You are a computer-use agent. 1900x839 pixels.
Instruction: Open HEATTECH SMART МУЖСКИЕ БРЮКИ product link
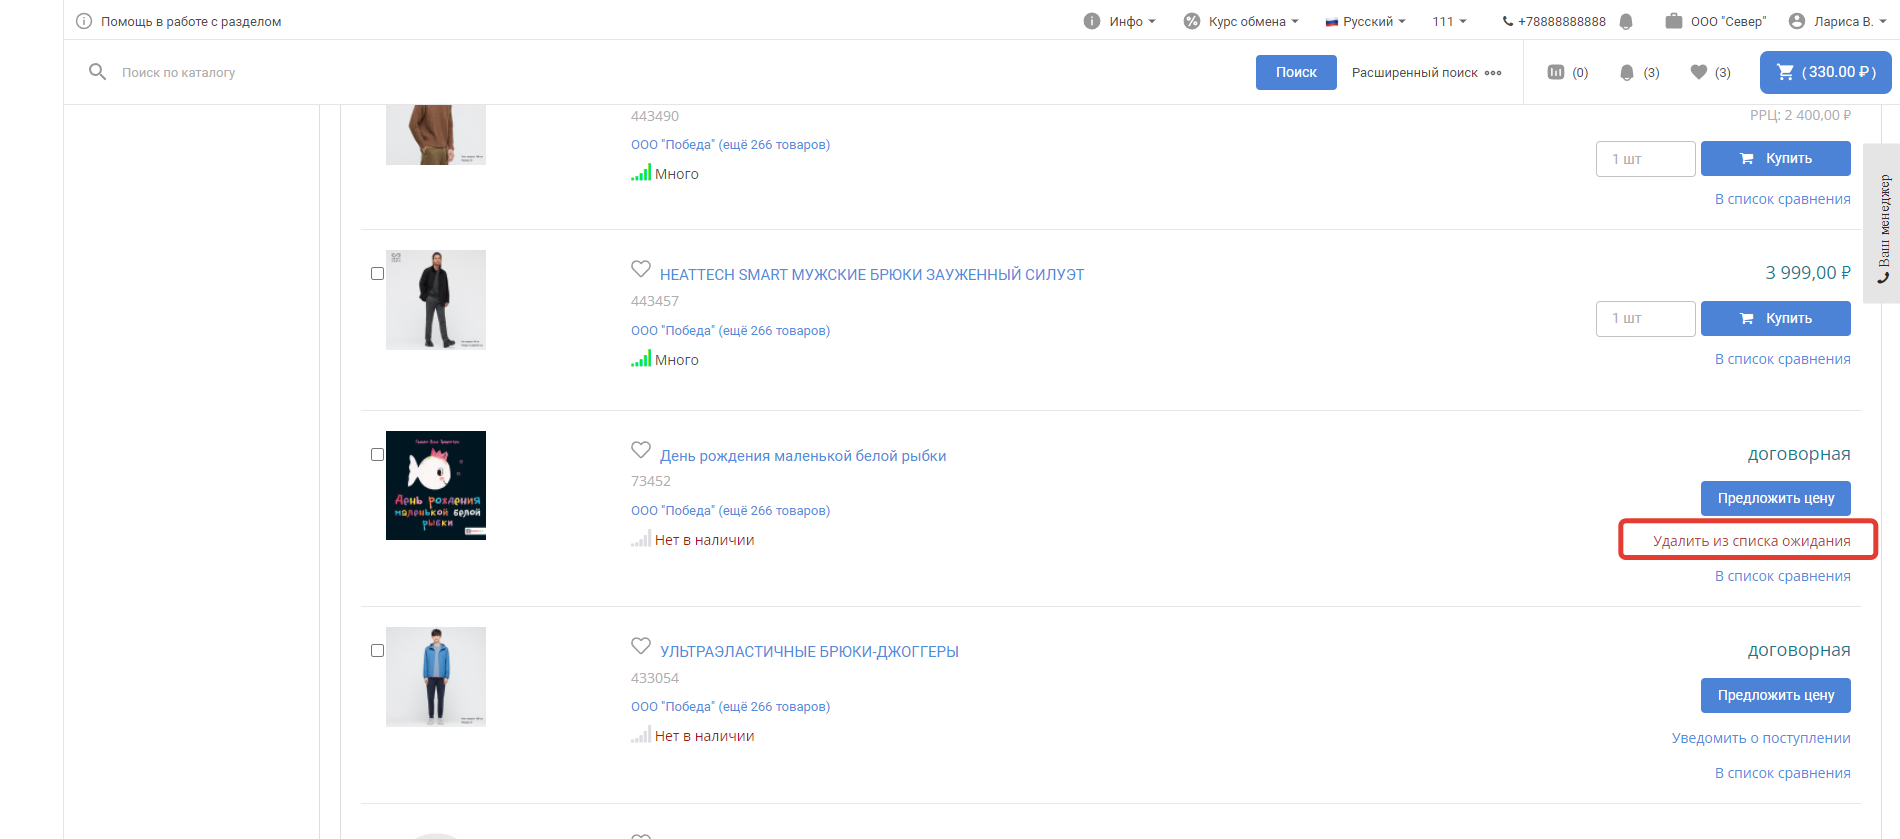tap(872, 274)
